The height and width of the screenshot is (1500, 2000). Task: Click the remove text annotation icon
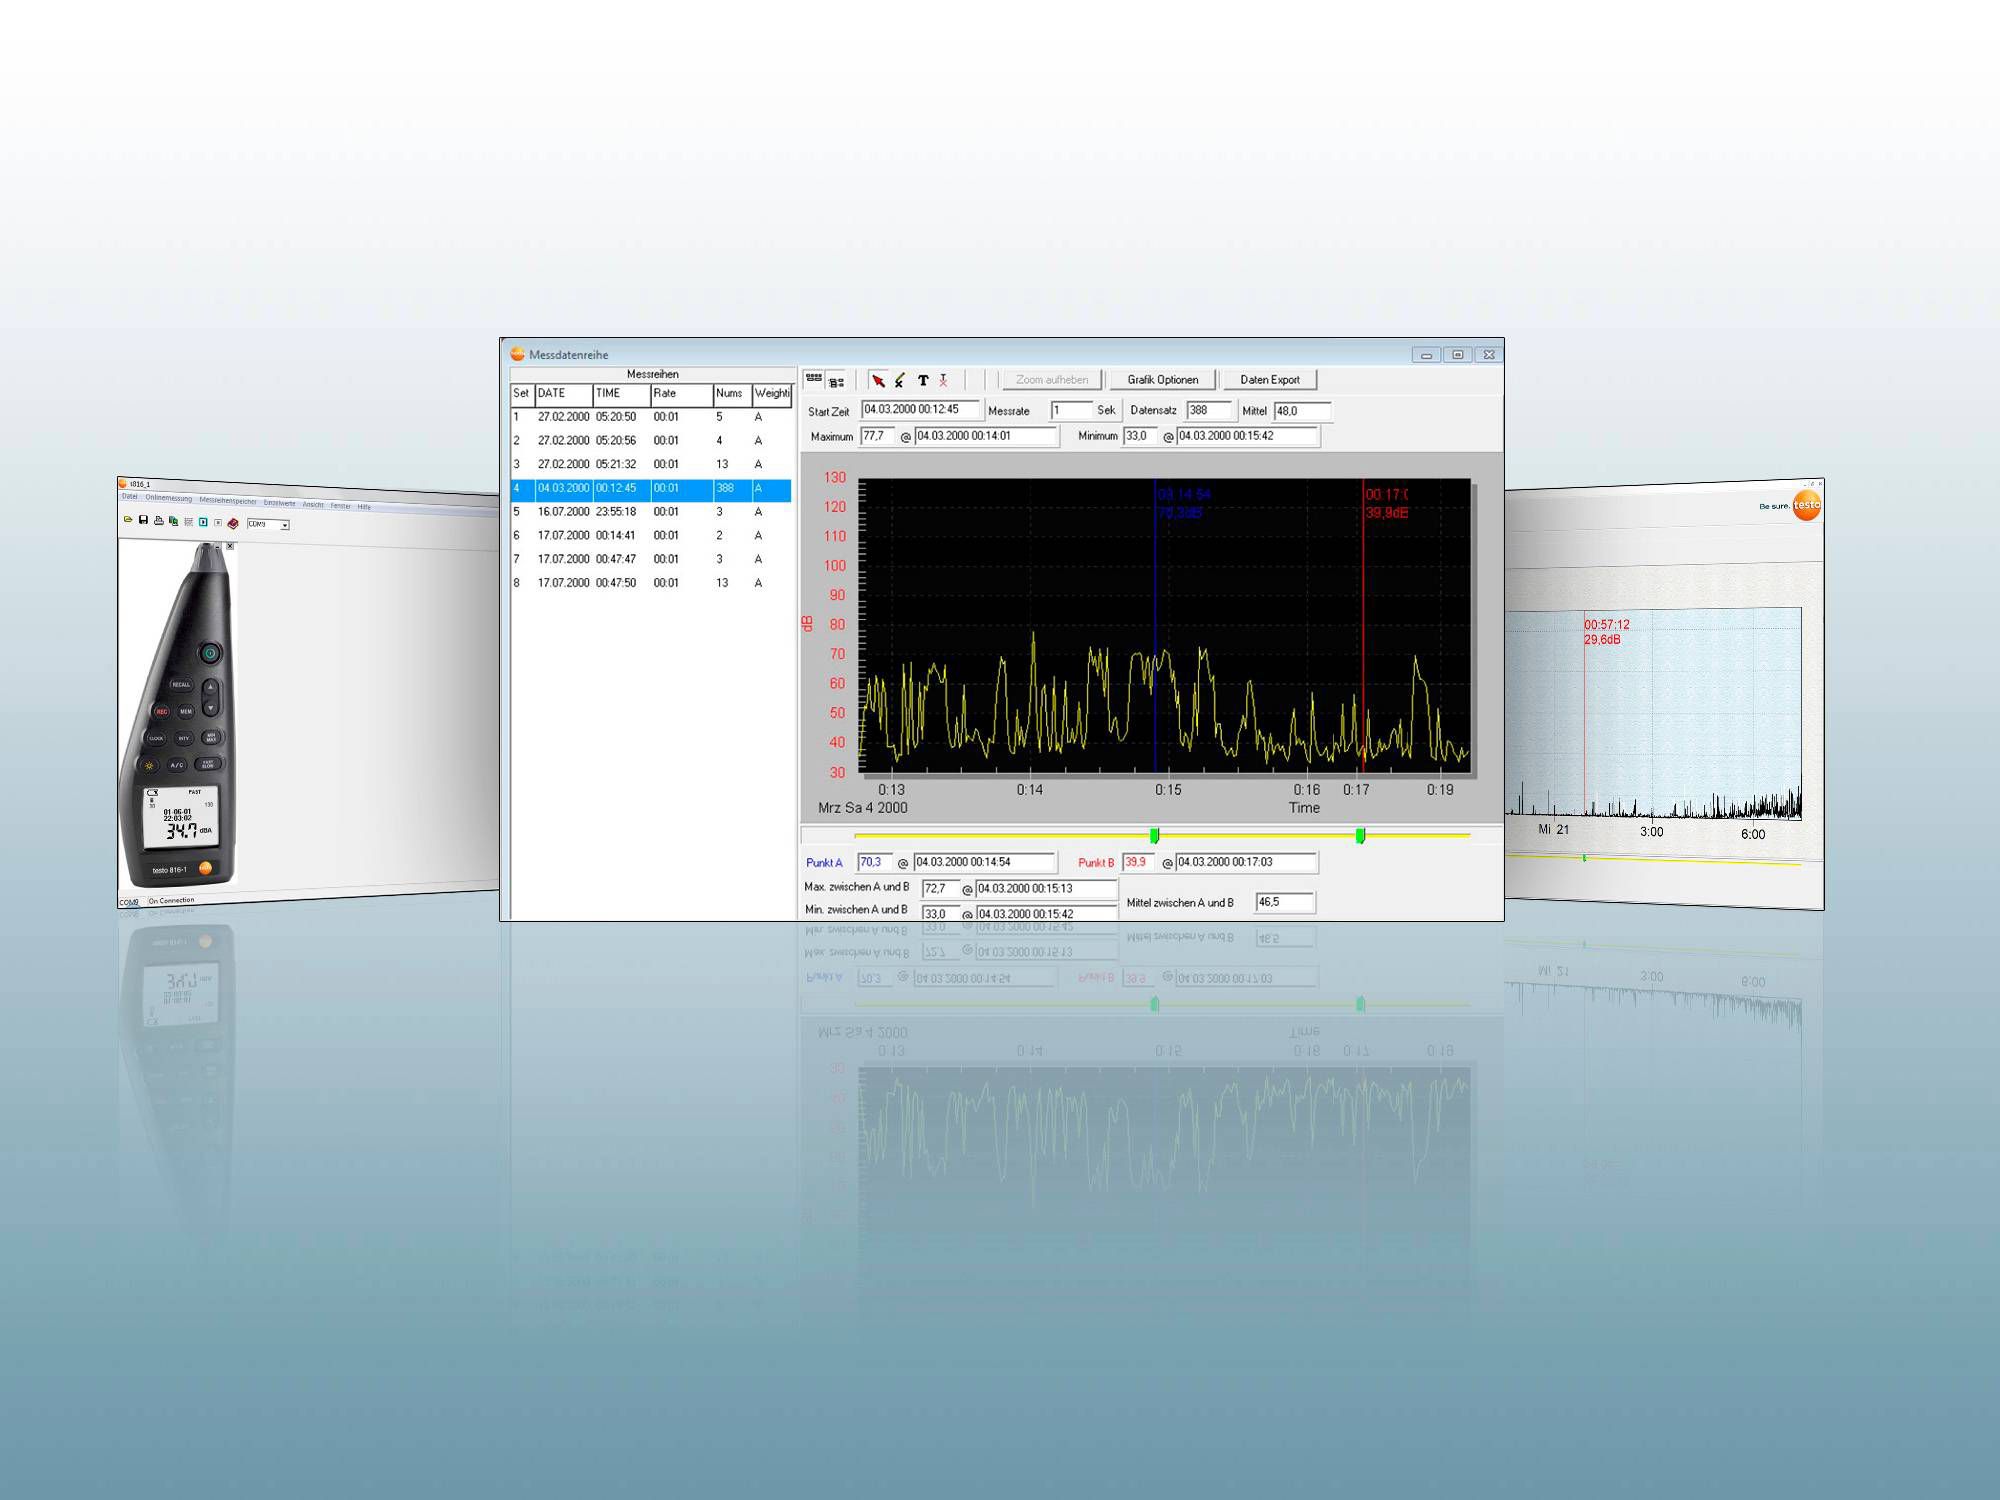click(943, 380)
